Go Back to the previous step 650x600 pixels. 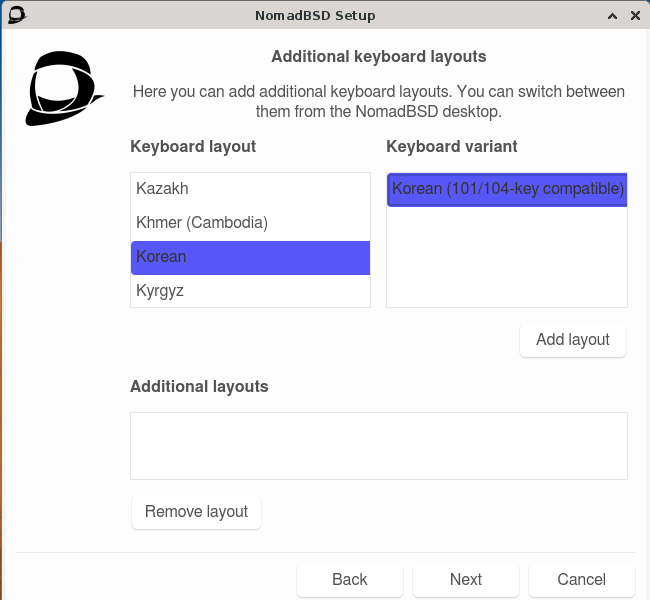click(x=350, y=580)
